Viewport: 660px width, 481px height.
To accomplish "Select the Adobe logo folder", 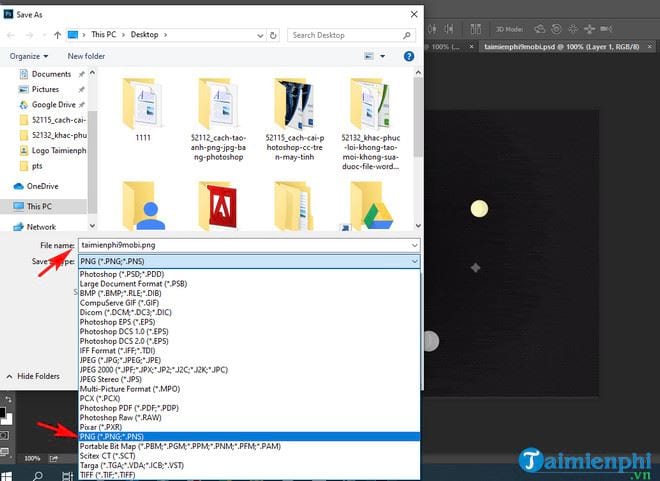I will pos(219,206).
